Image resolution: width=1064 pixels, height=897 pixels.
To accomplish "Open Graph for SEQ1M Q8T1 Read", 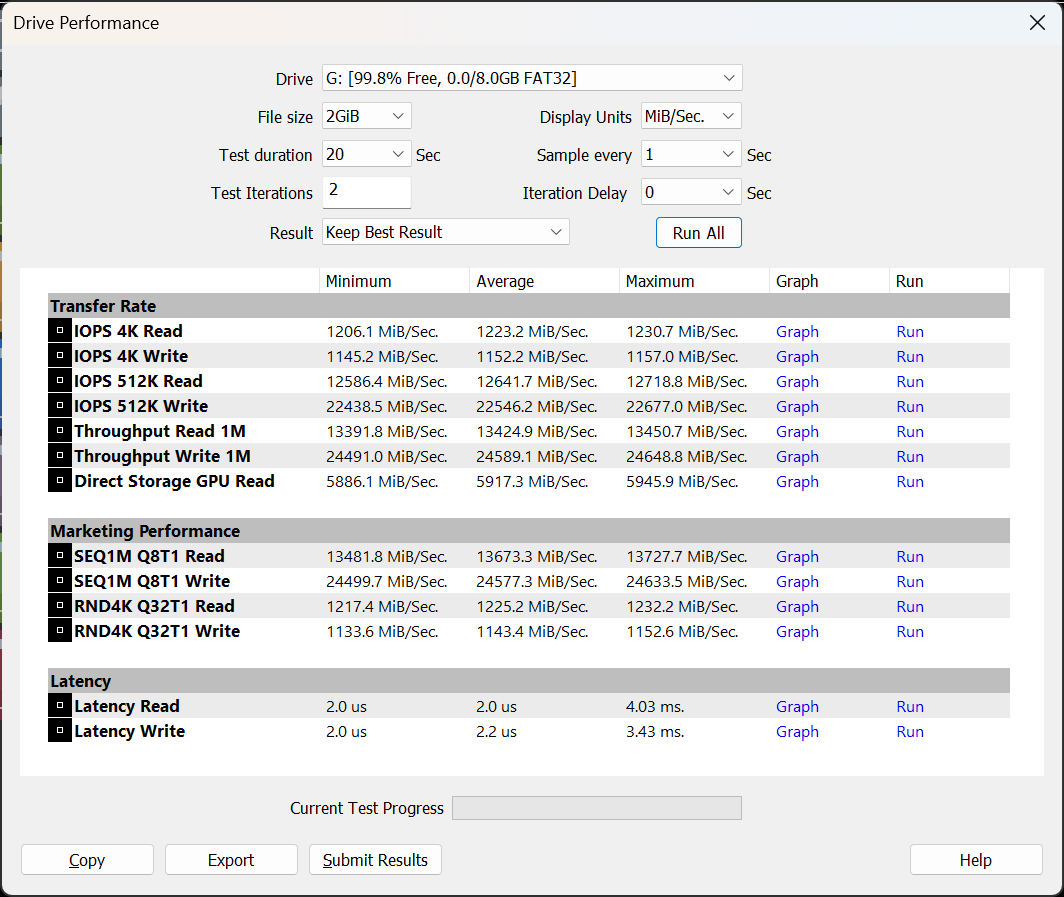I will tap(797, 556).
